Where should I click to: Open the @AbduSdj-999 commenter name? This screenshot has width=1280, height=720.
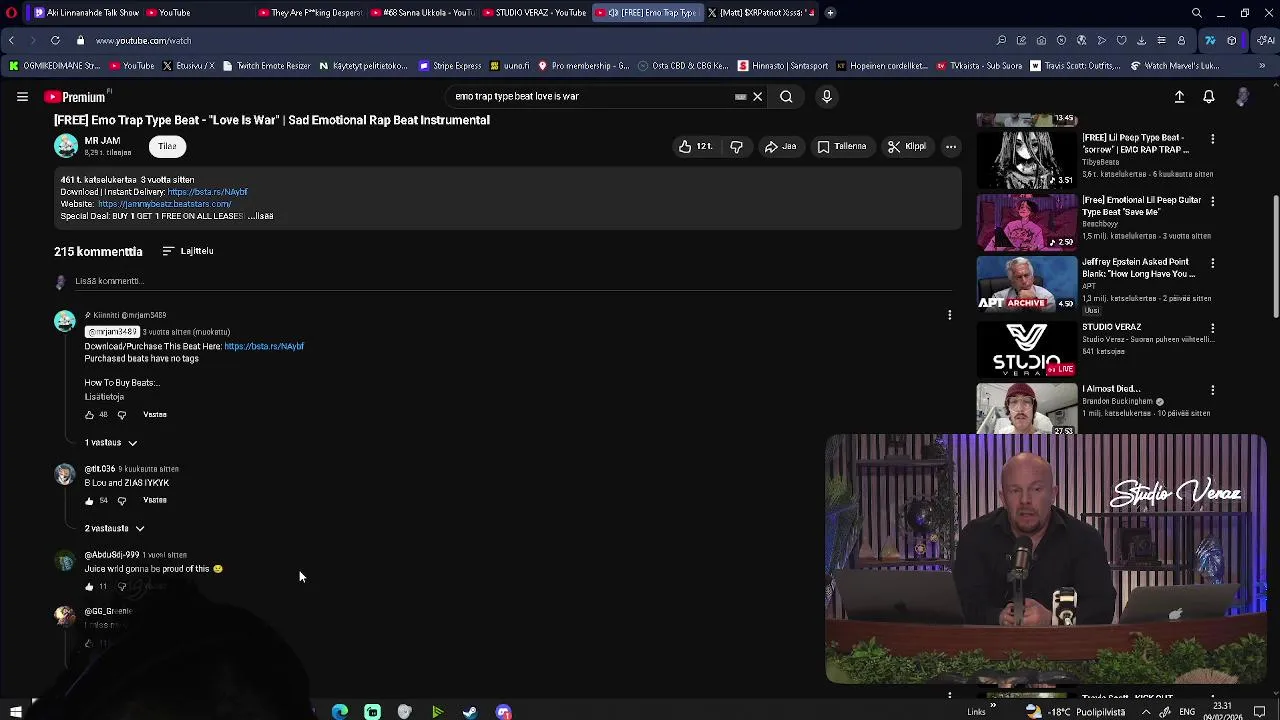tap(112, 555)
